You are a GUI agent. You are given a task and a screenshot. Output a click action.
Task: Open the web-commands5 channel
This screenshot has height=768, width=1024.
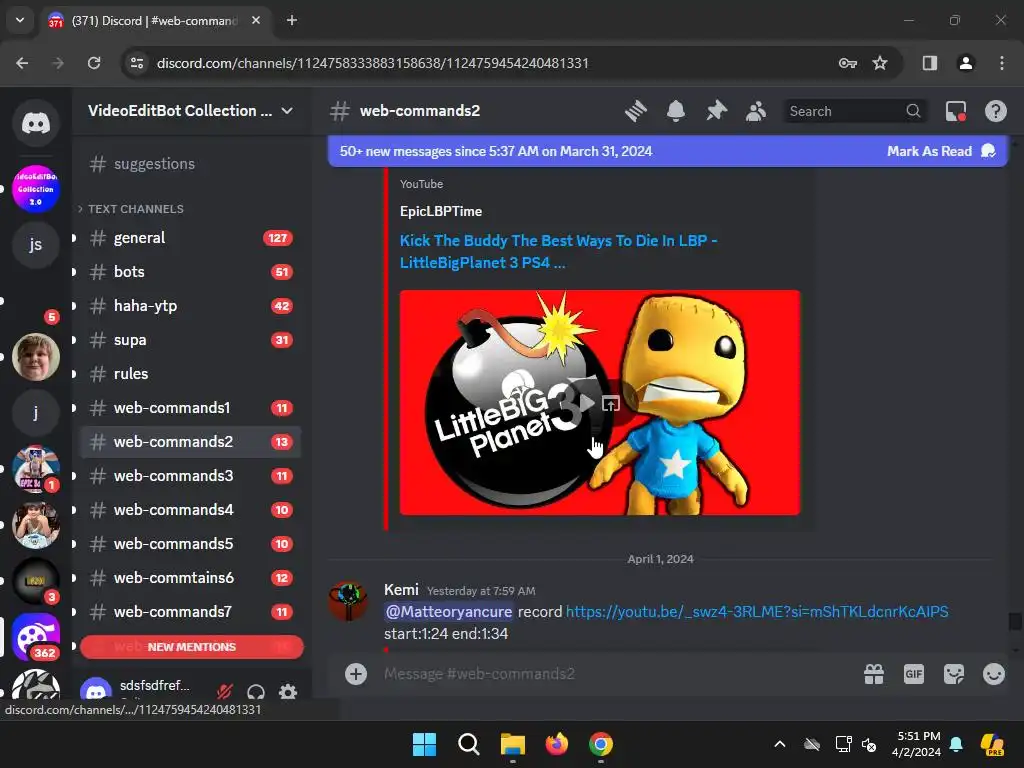coord(191,543)
